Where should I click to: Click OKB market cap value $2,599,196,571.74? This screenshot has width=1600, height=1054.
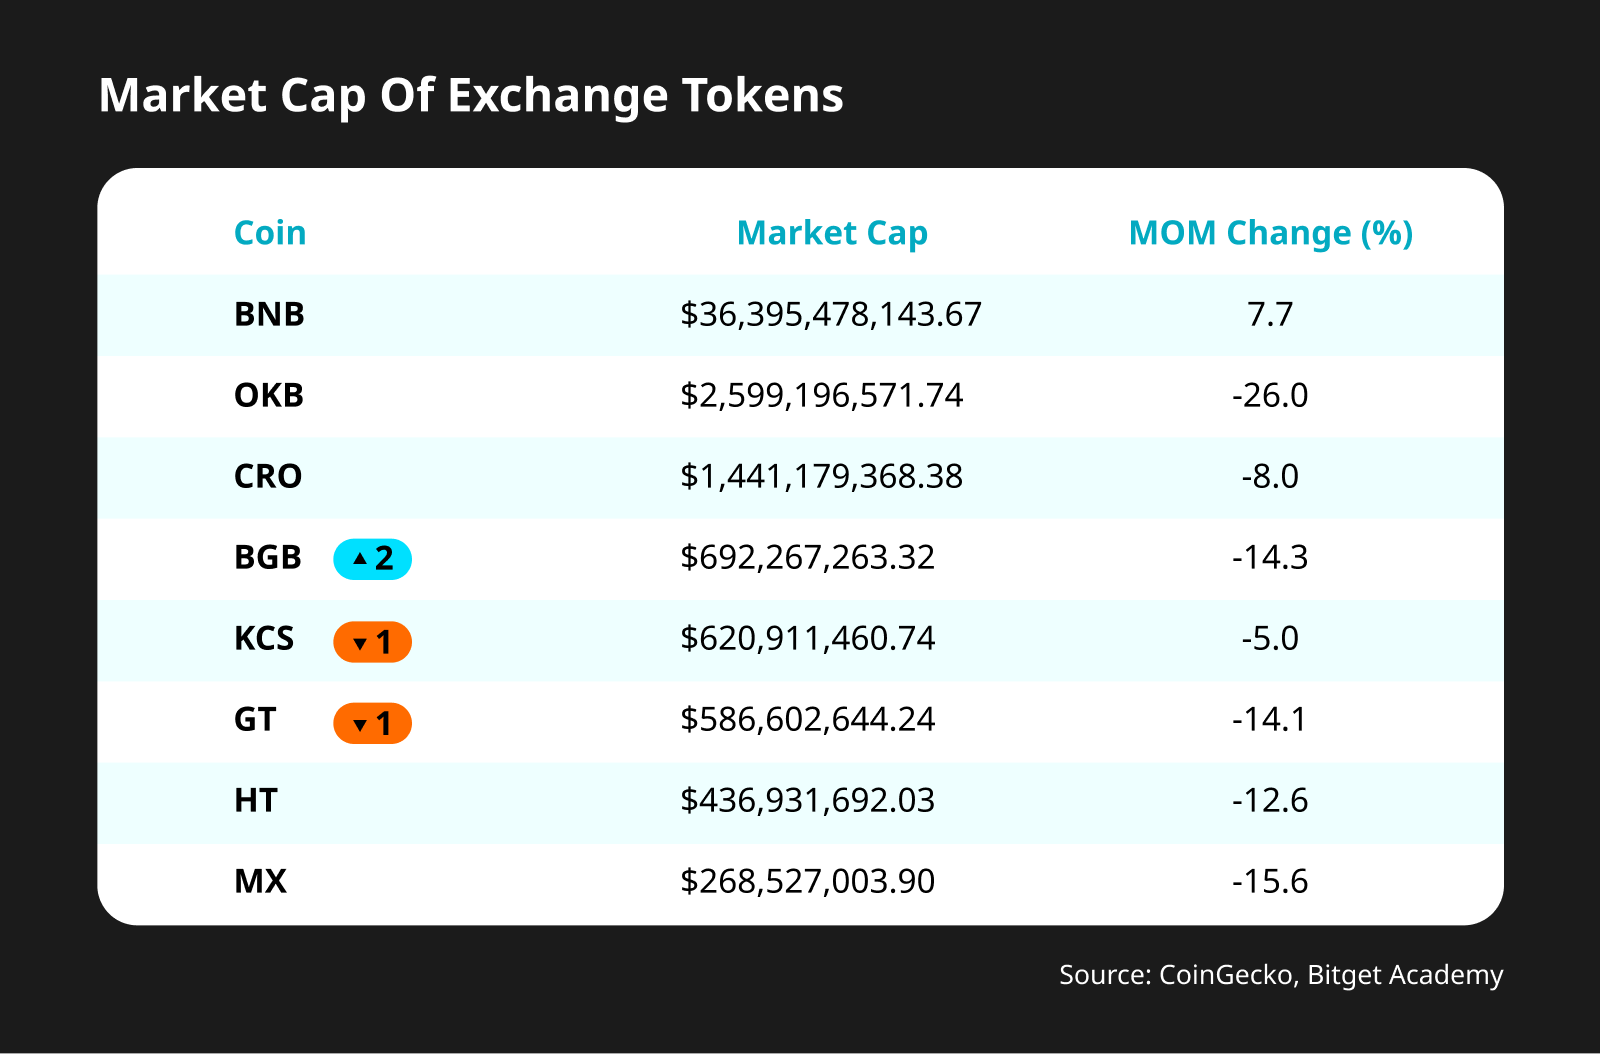click(x=821, y=396)
